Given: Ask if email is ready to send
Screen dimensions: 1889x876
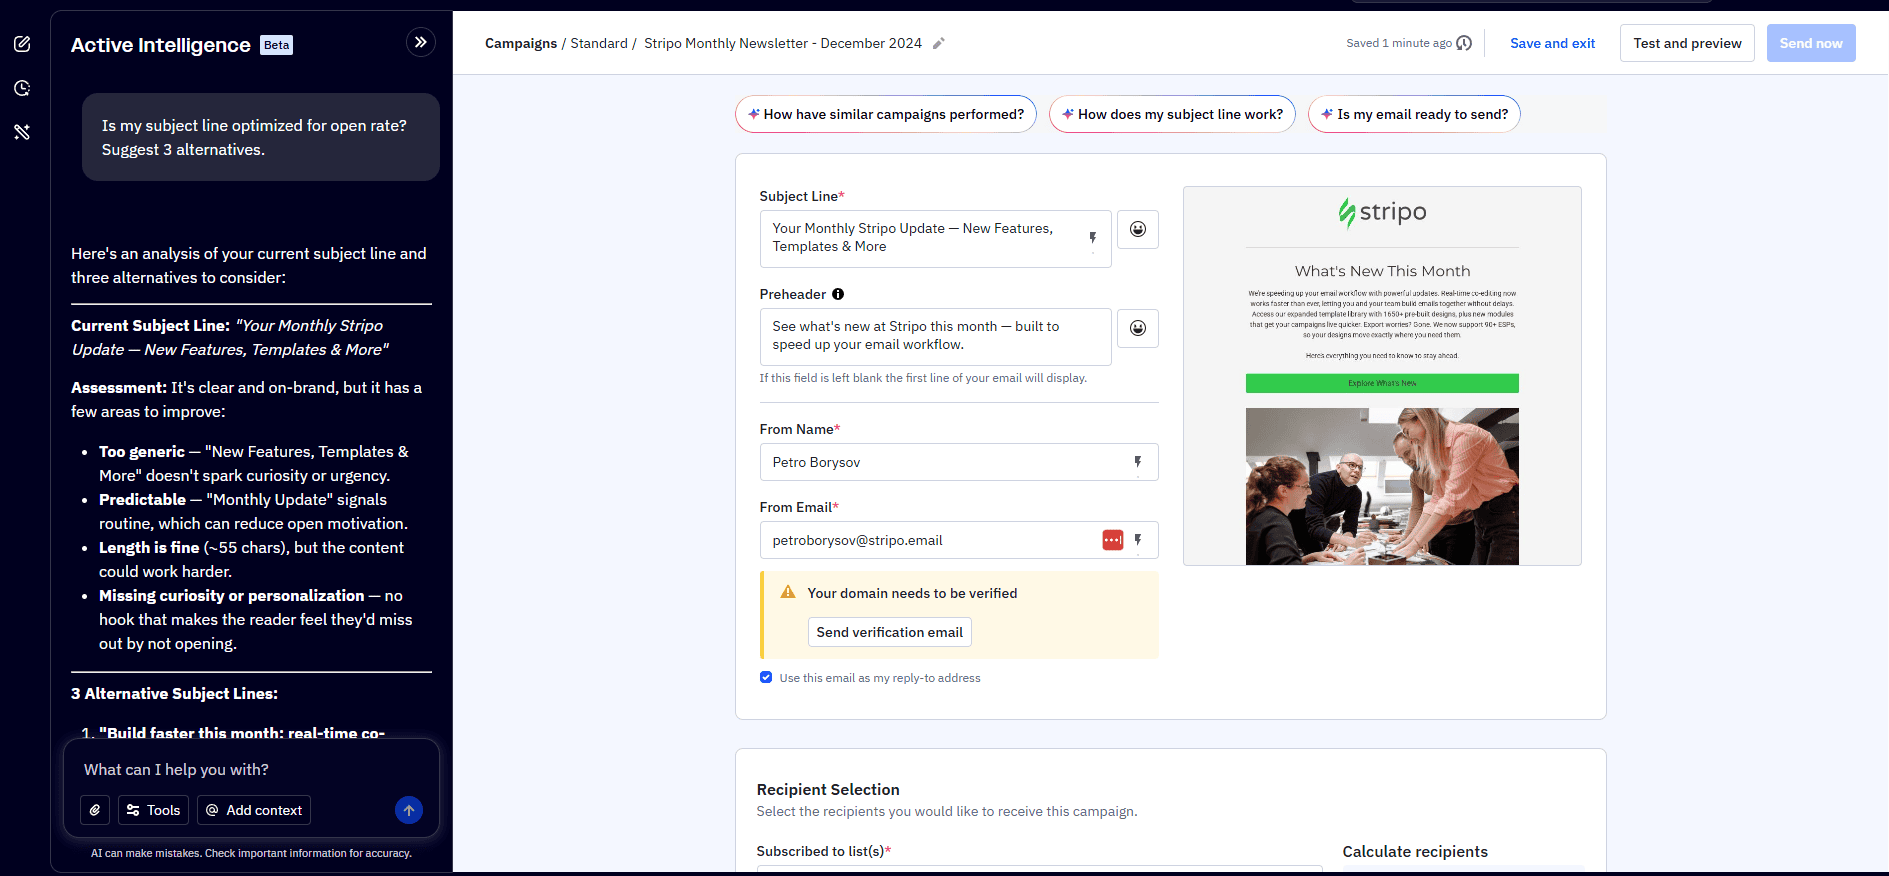Looking at the screenshot, I should [x=1414, y=114].
